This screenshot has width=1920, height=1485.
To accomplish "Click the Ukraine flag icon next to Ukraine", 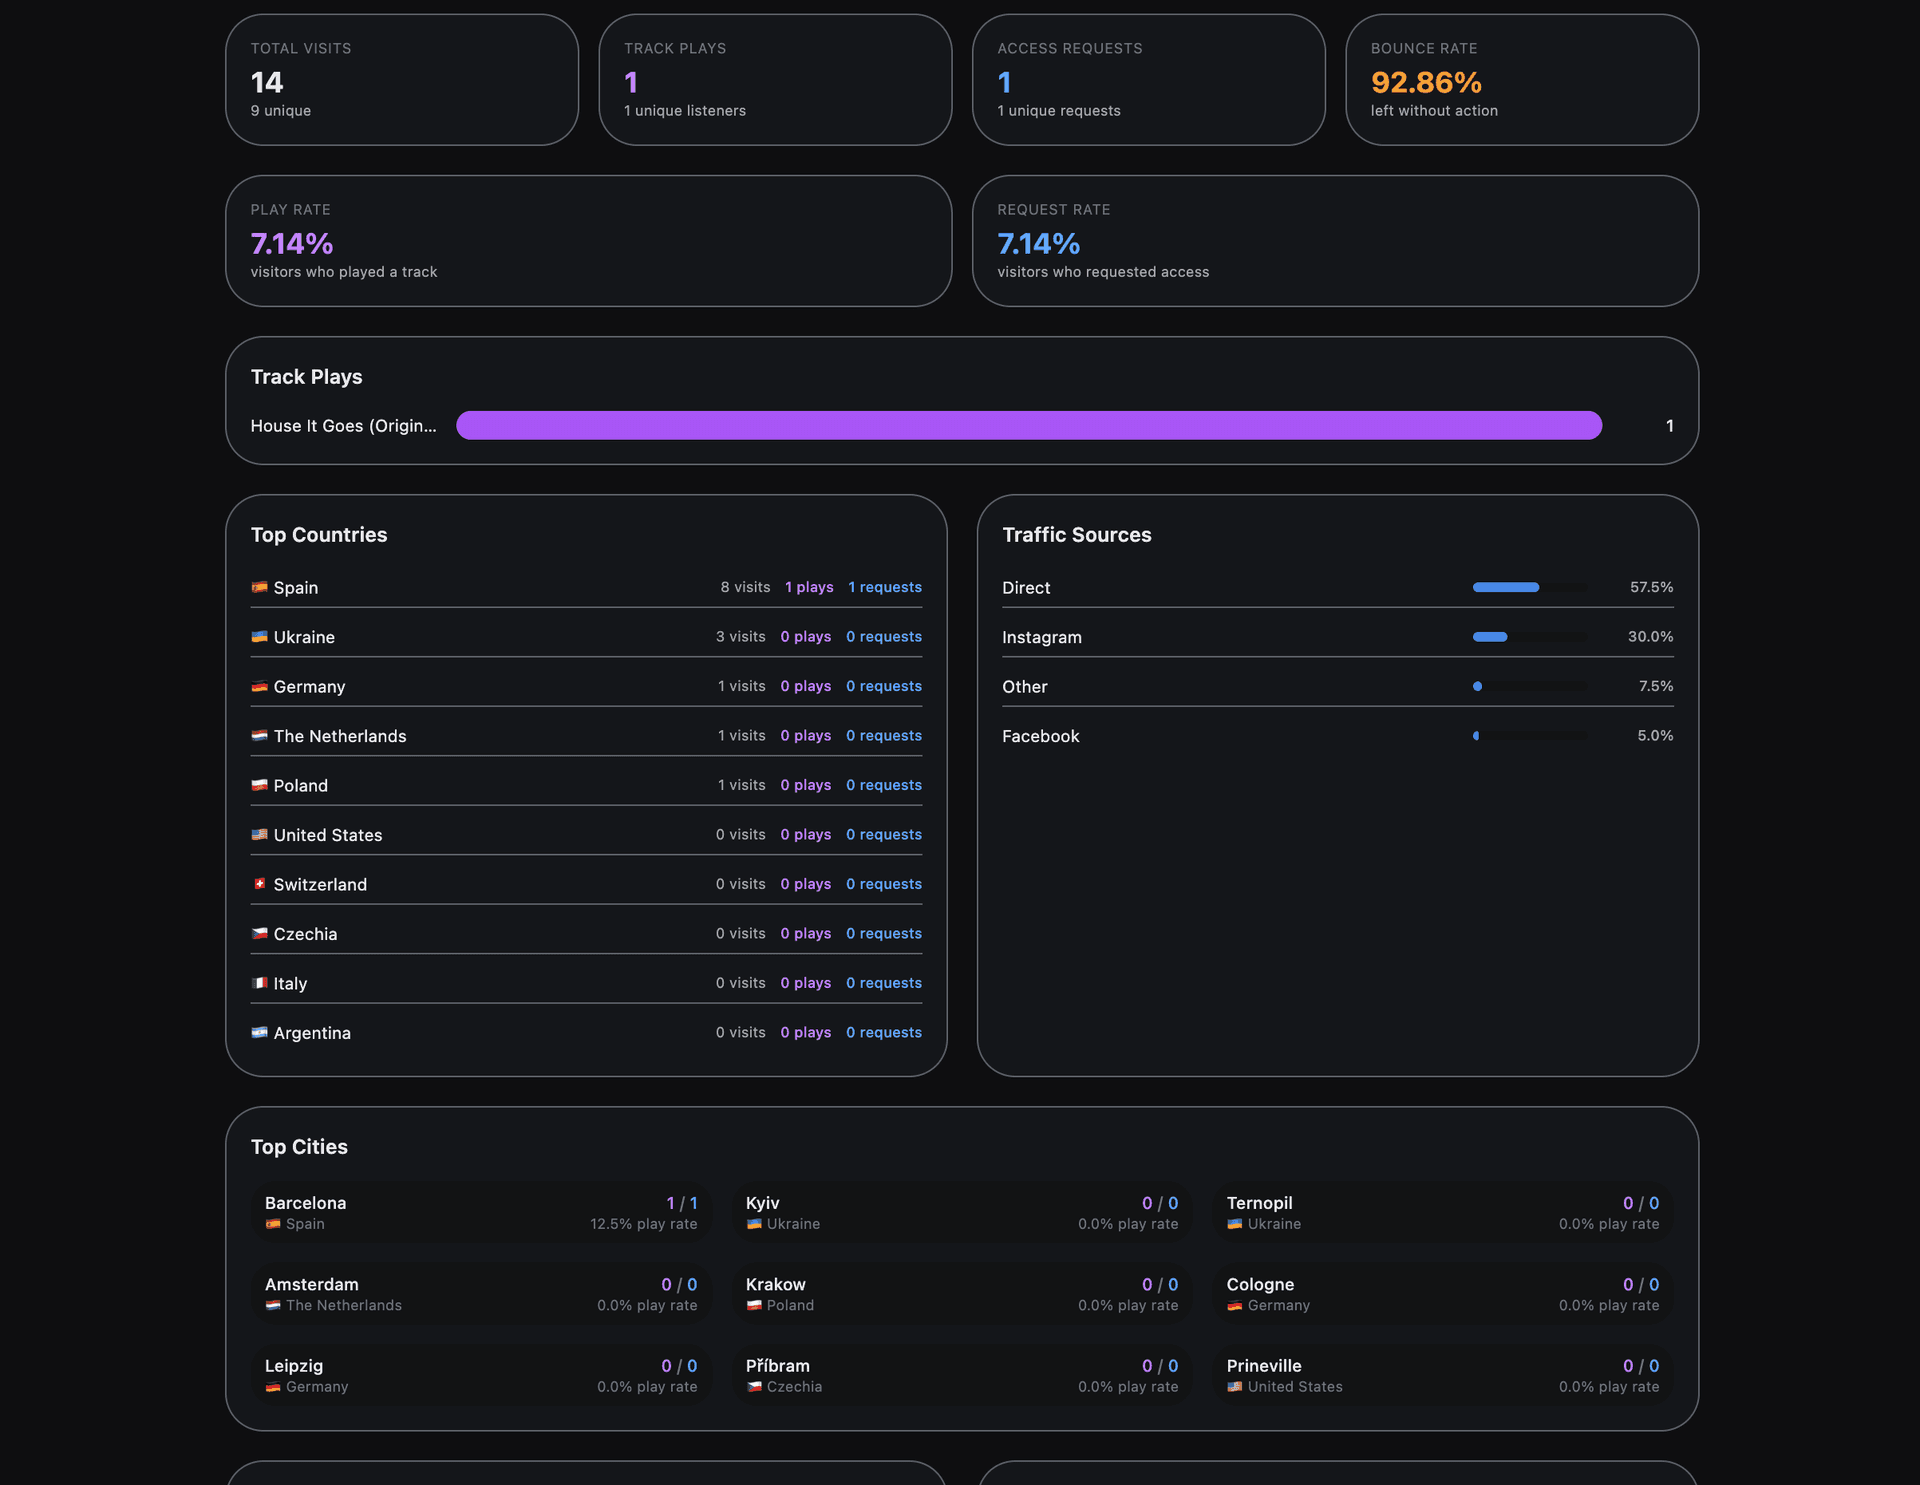I will pyautogui.click(x=259, y=637).
